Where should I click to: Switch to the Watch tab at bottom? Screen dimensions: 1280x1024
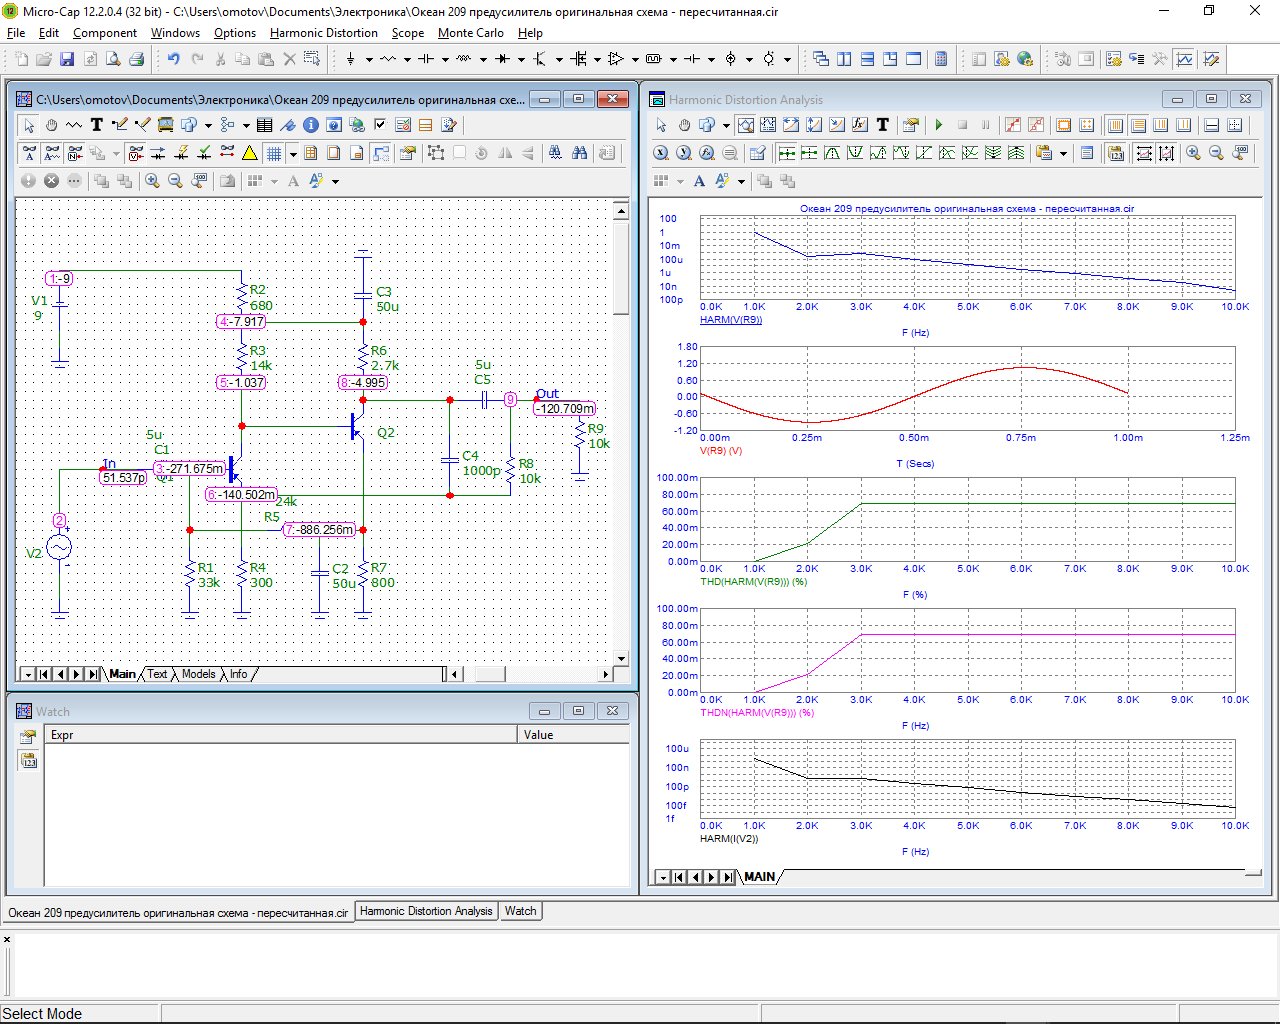click(x=520, y=911)
